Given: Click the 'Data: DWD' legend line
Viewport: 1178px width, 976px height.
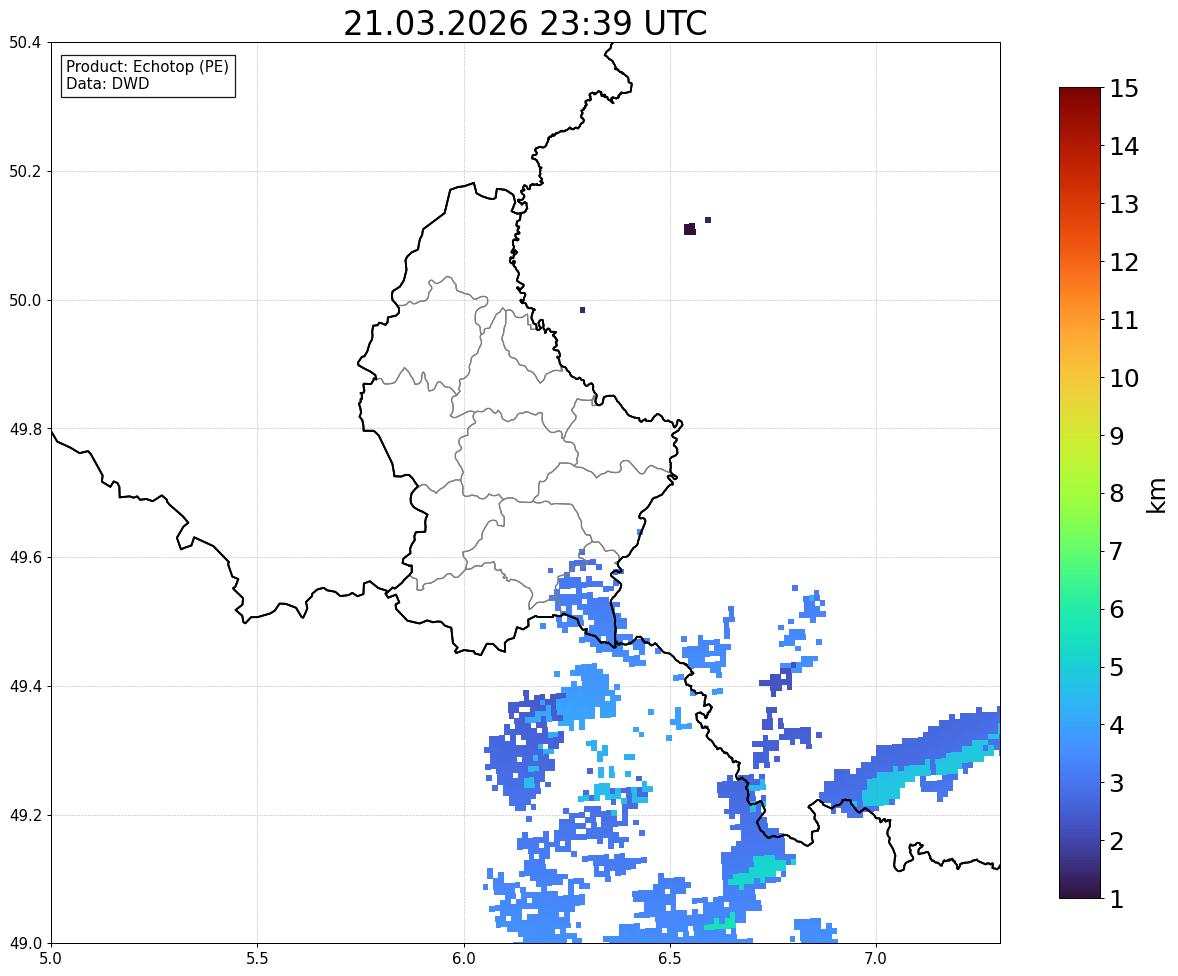Looking at the screenshot, I should [x=107, y=83].
